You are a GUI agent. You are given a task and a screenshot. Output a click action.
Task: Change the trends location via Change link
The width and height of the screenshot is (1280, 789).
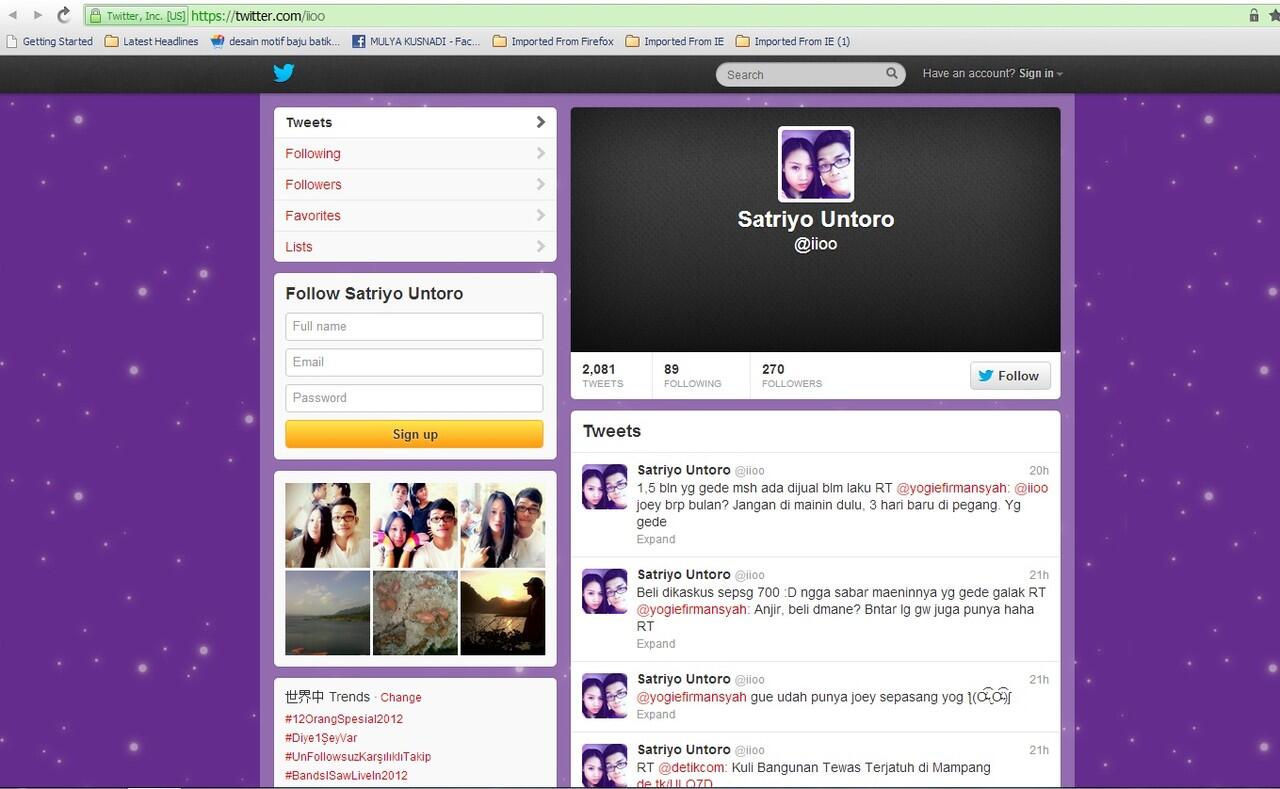pyautogui.click(x=401, y=698)
